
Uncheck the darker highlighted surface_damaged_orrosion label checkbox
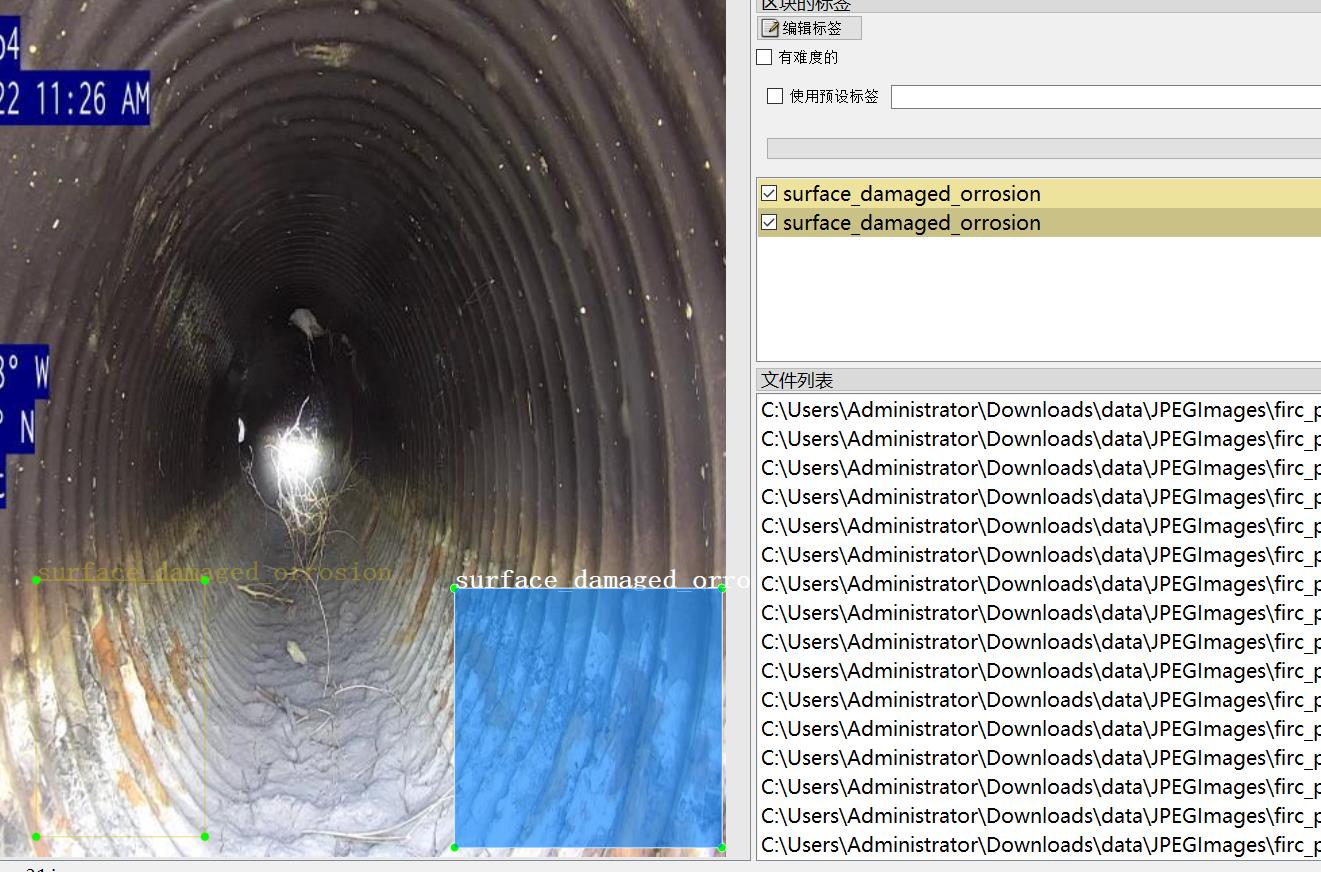point(769,222)
